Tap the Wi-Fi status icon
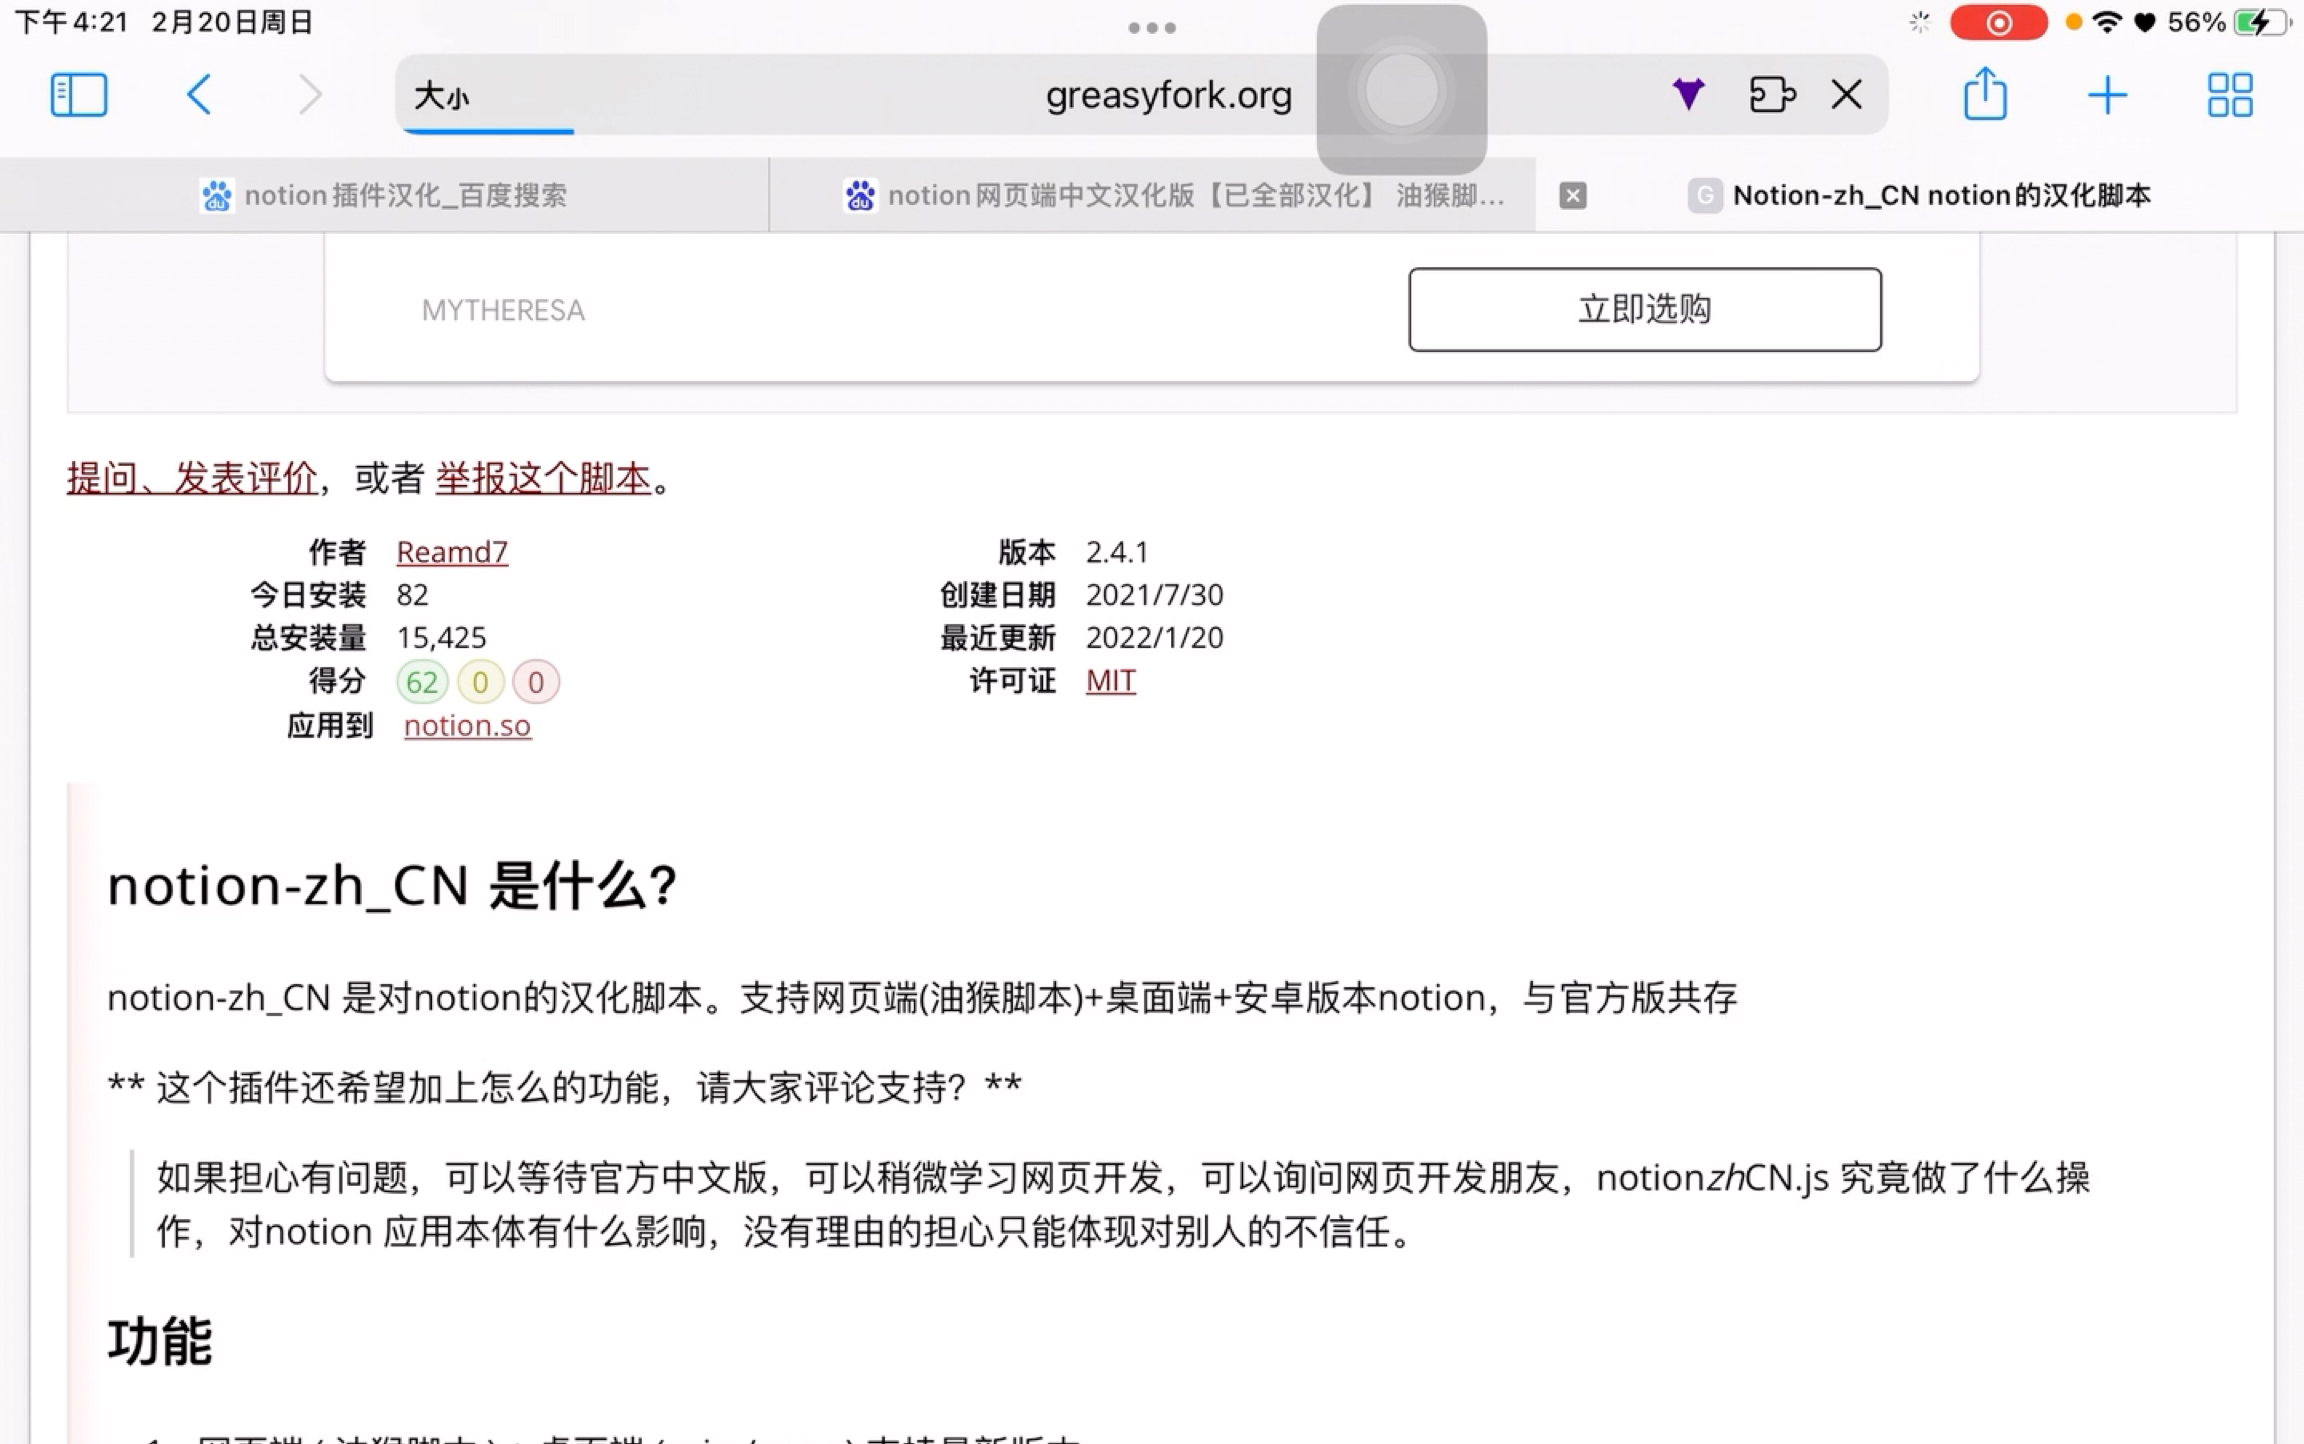 [2107, 22]
